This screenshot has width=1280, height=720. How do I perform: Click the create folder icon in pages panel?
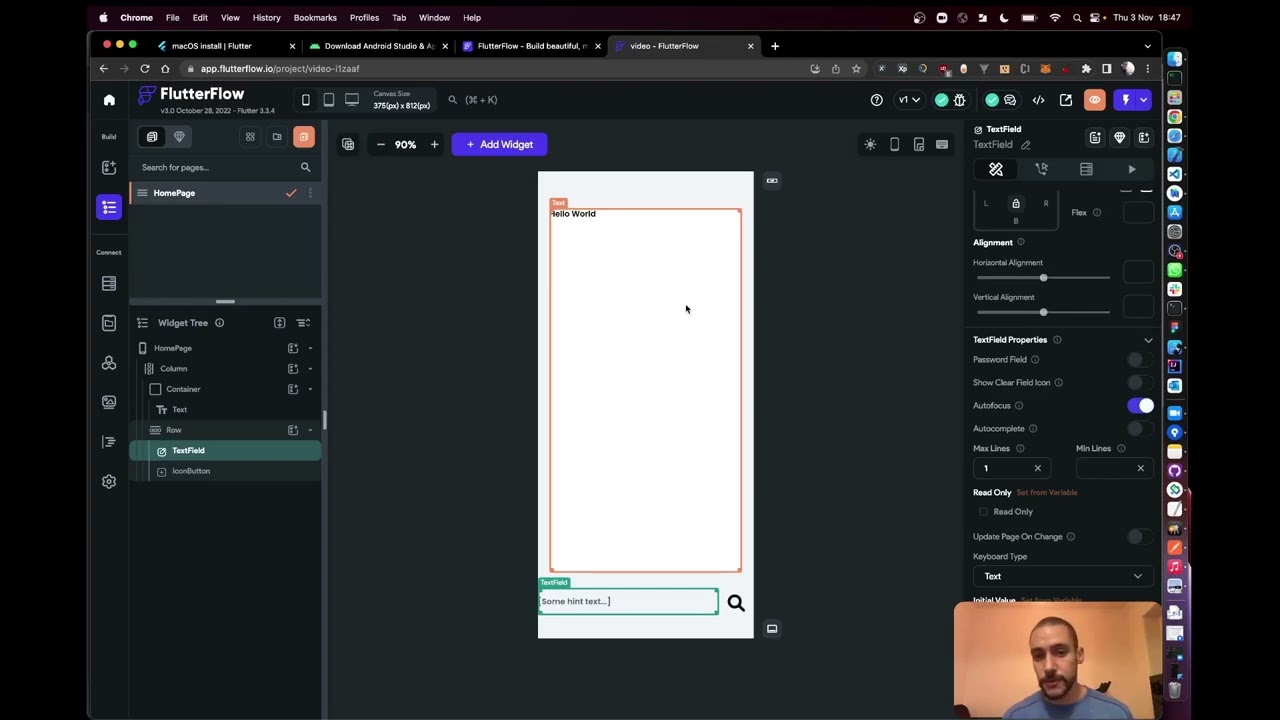pos(277,137)
